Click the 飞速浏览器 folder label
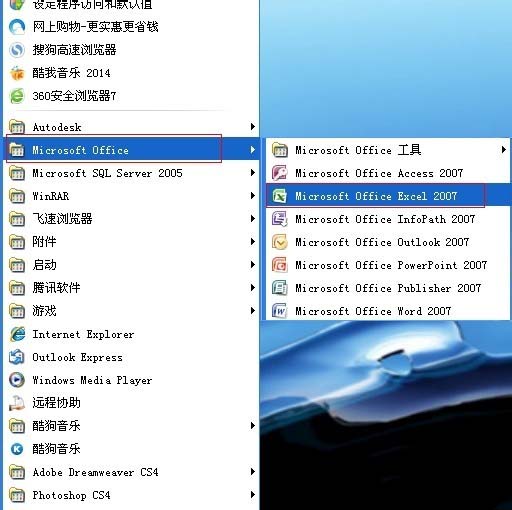512x510 pixels. coord(62,219)
